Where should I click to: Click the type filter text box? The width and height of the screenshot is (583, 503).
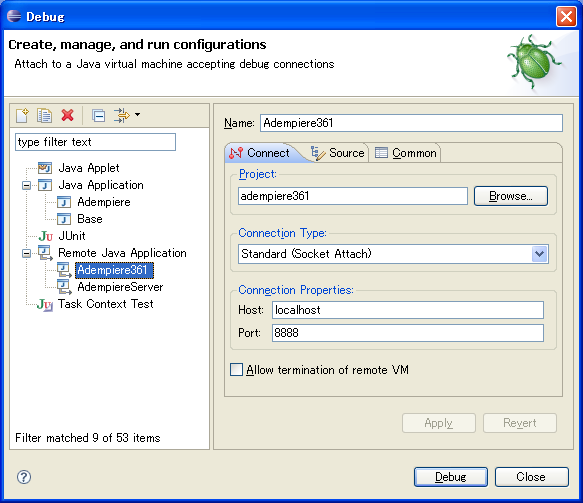coord(95,142)
